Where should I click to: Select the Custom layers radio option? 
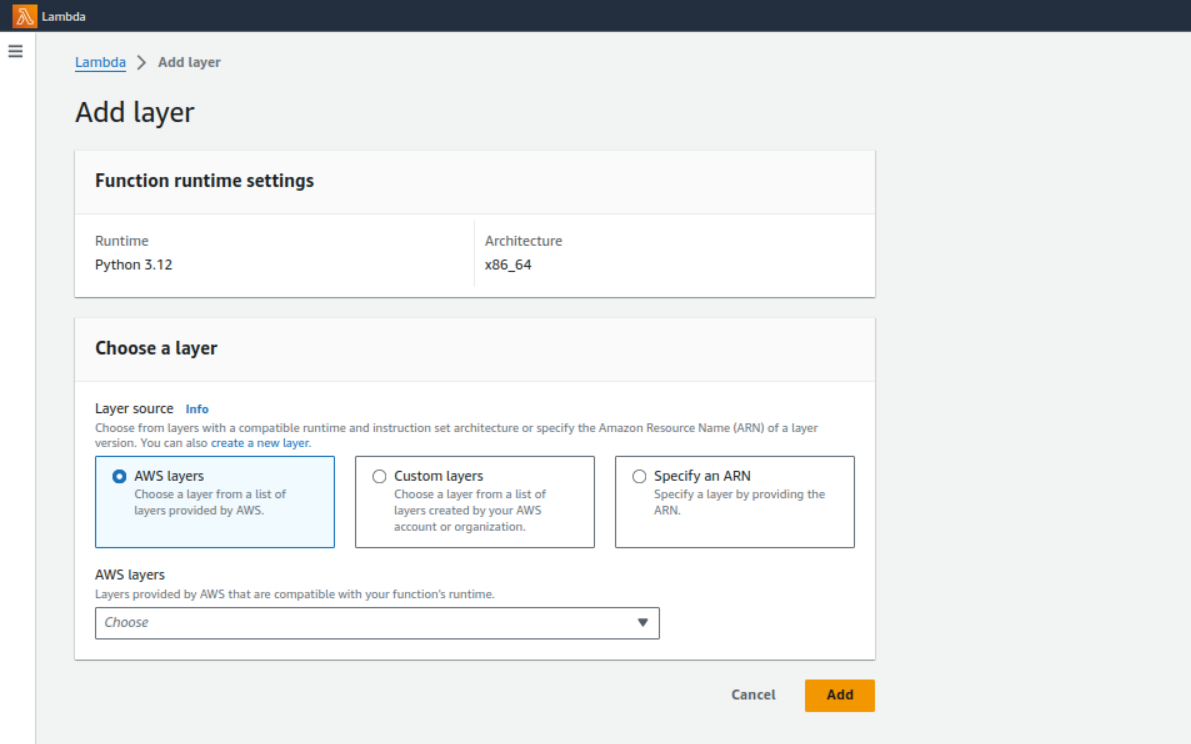[379, 477]
